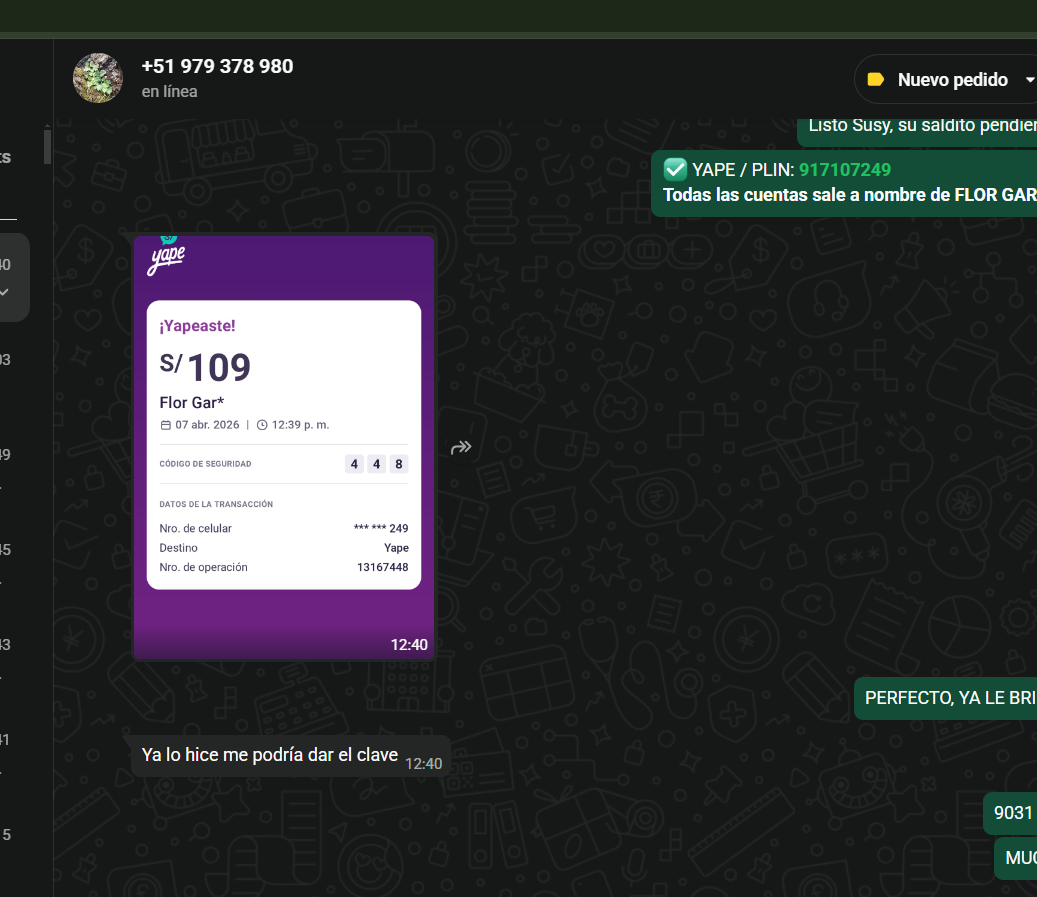The height and width of the screenshot is (897, 1037).
Task: Open the Yape receipt image
Action: tap(284, 447)
